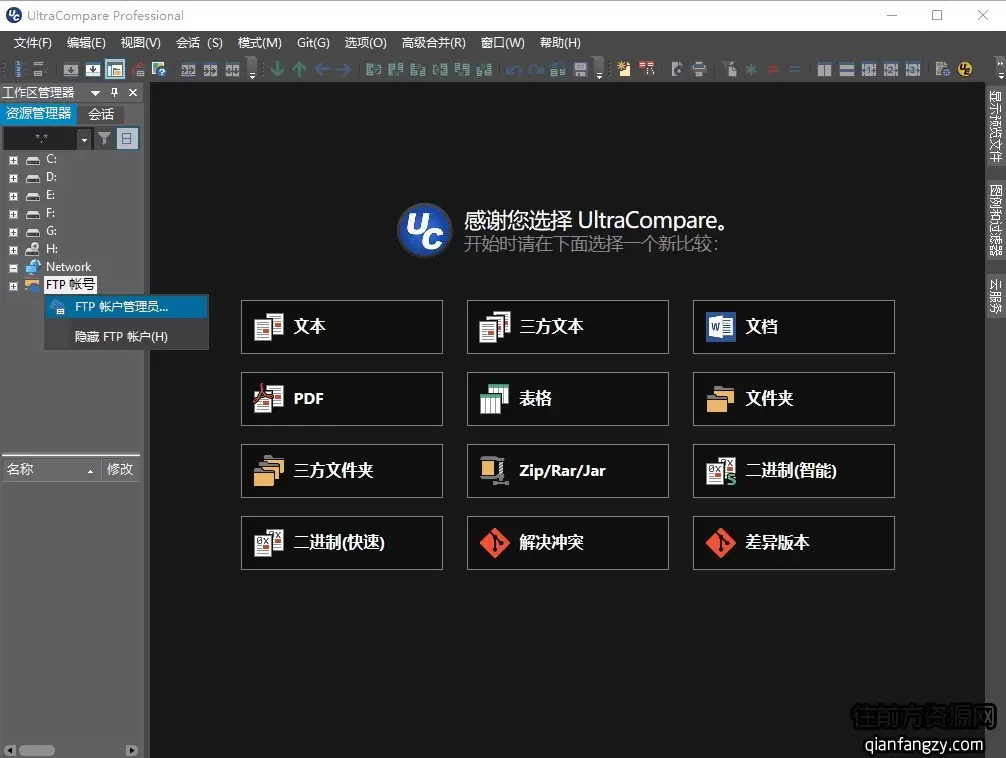Screen dimensions: 1006x758
Task: Start a 文件夹 folder comparison
Action: (794, 399)
